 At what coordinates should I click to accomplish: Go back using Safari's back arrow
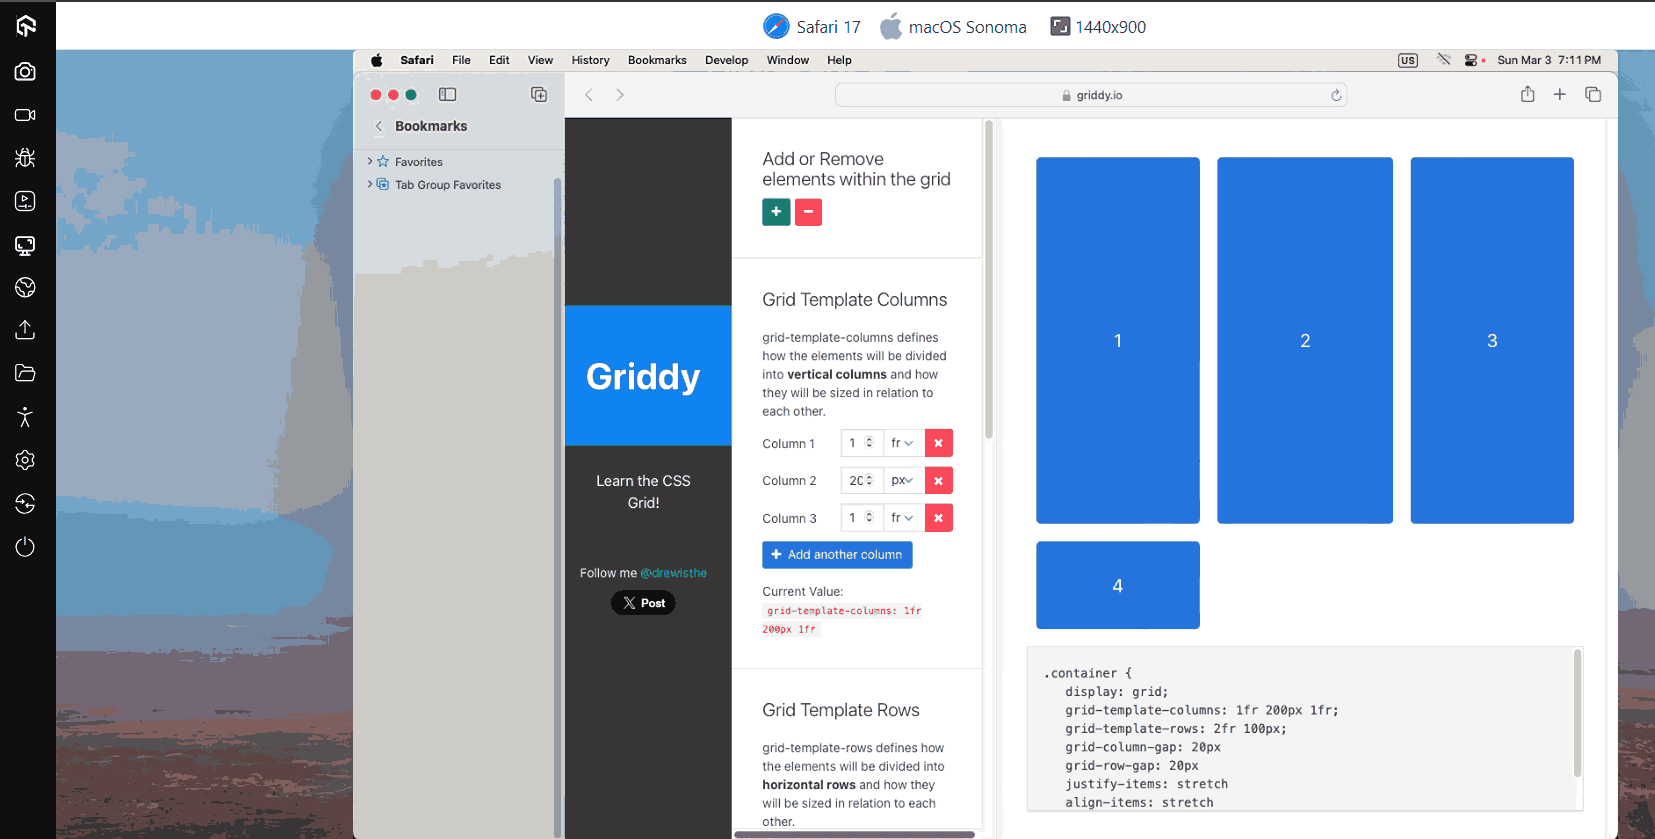tap(589, 95)
